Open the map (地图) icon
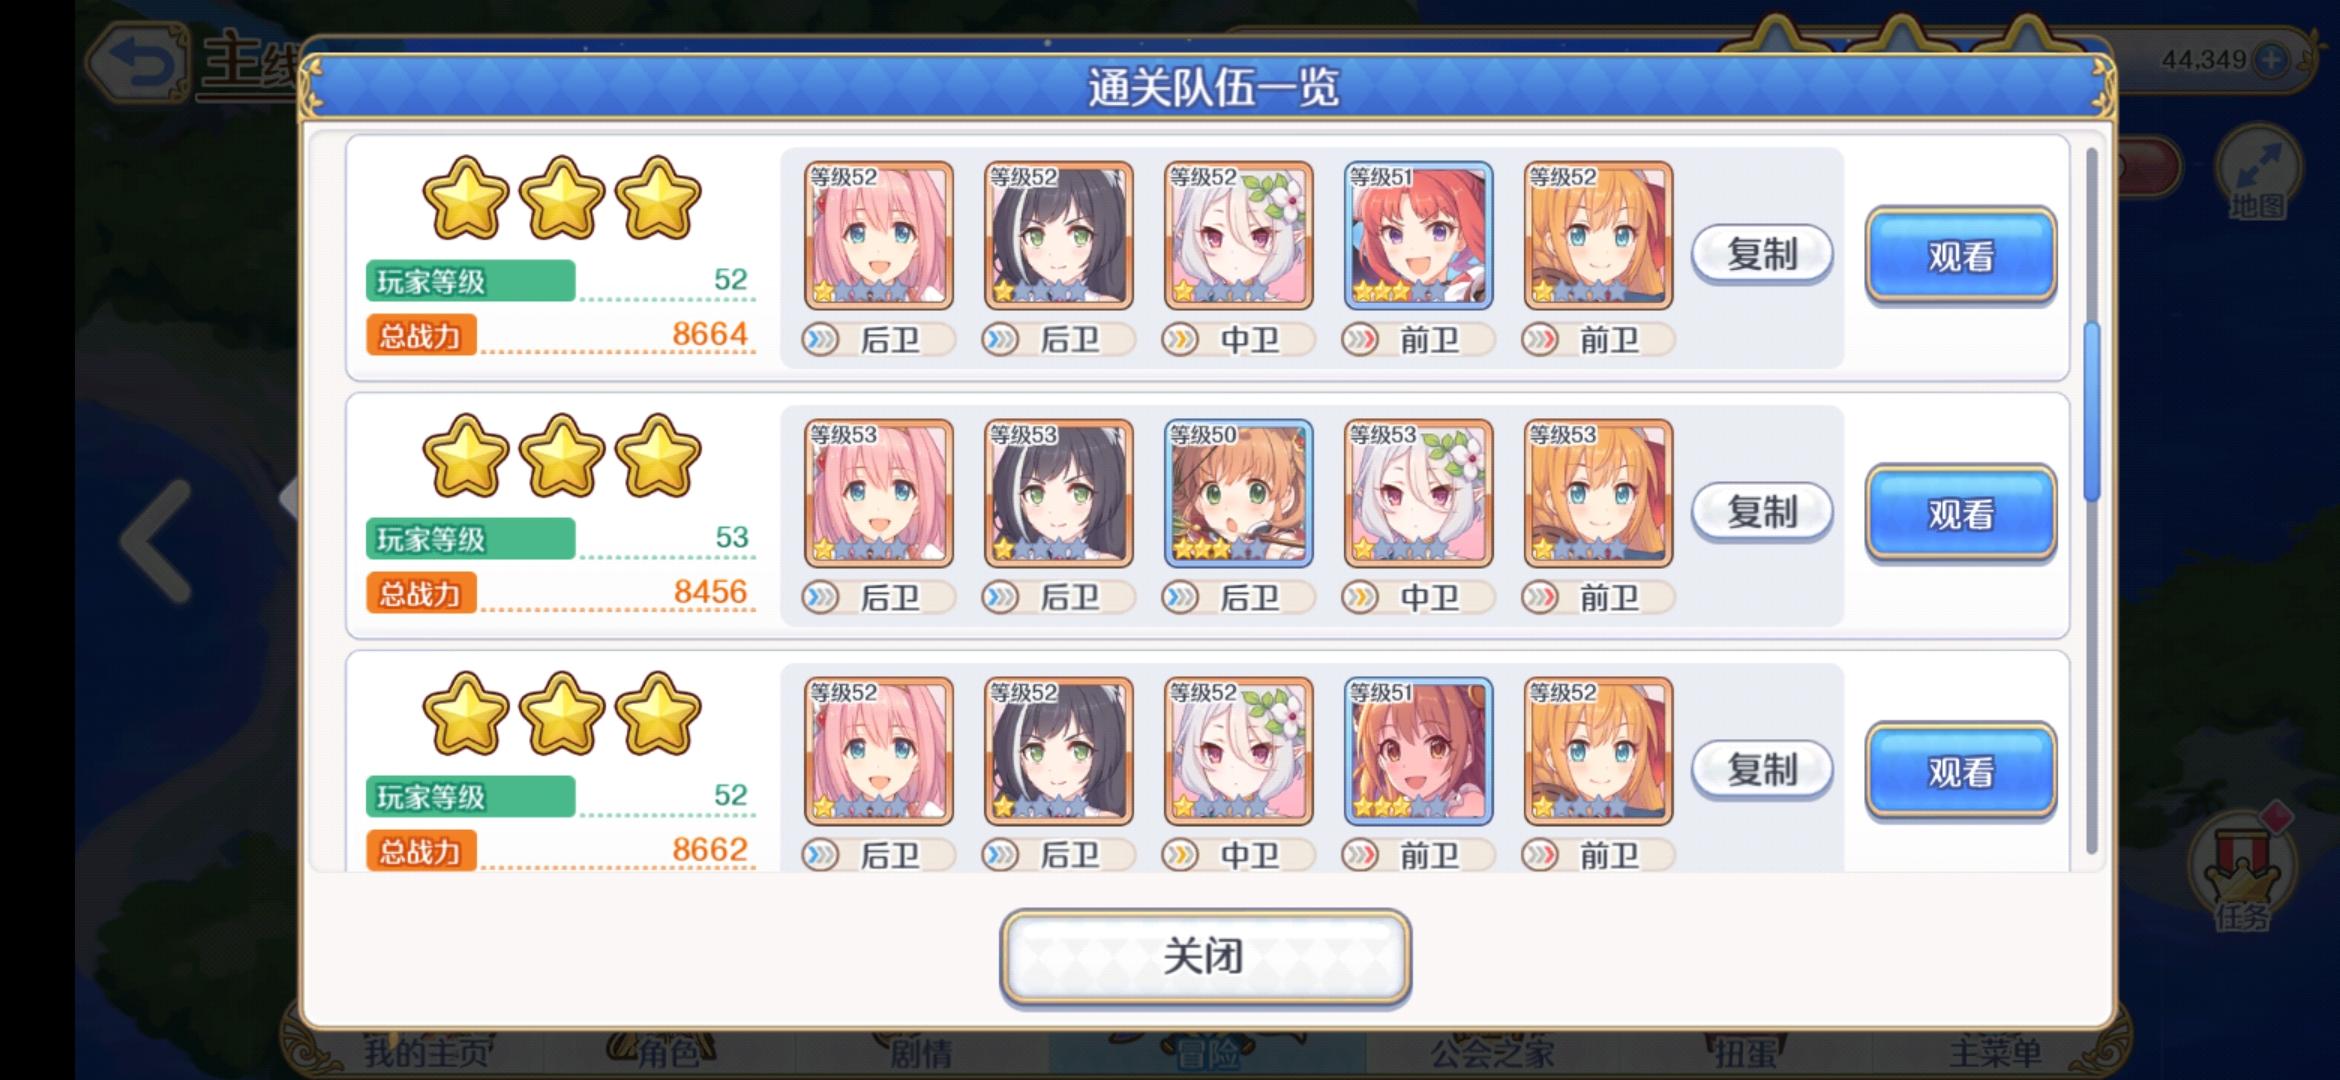This screenshot has height=1080, width=2340. coord(2256,174)
